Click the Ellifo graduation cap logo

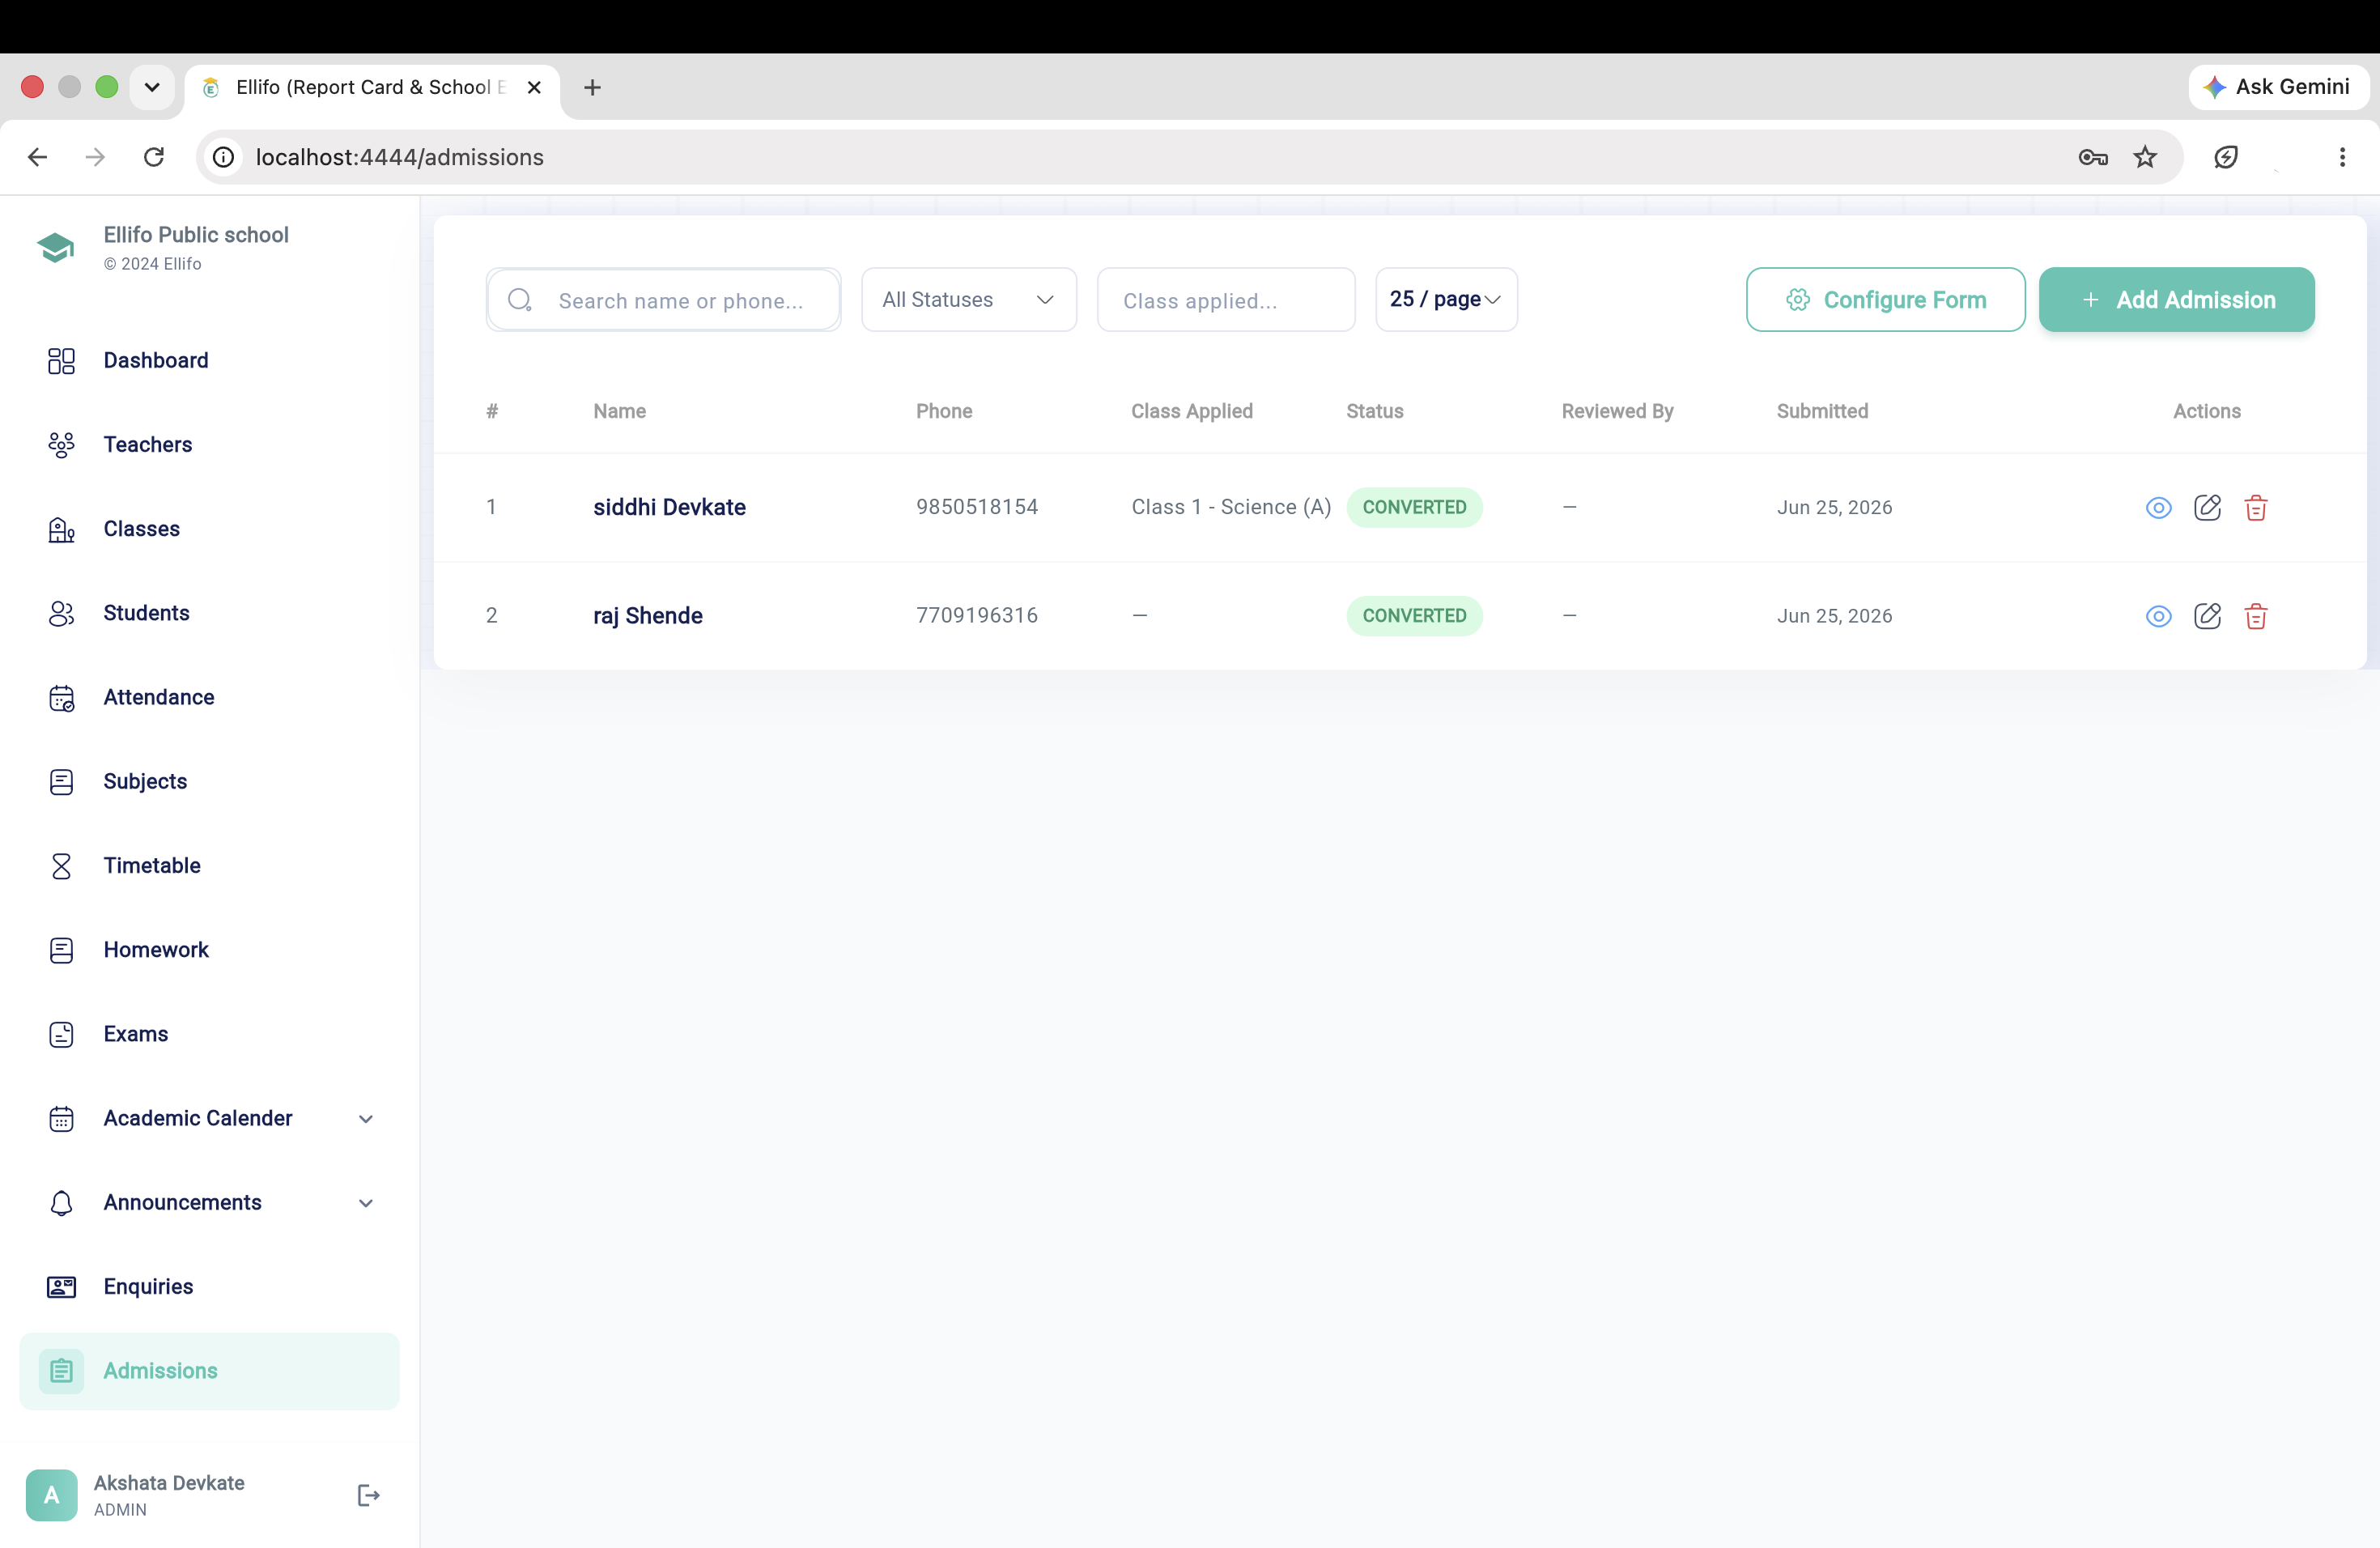tap(56, 247)
